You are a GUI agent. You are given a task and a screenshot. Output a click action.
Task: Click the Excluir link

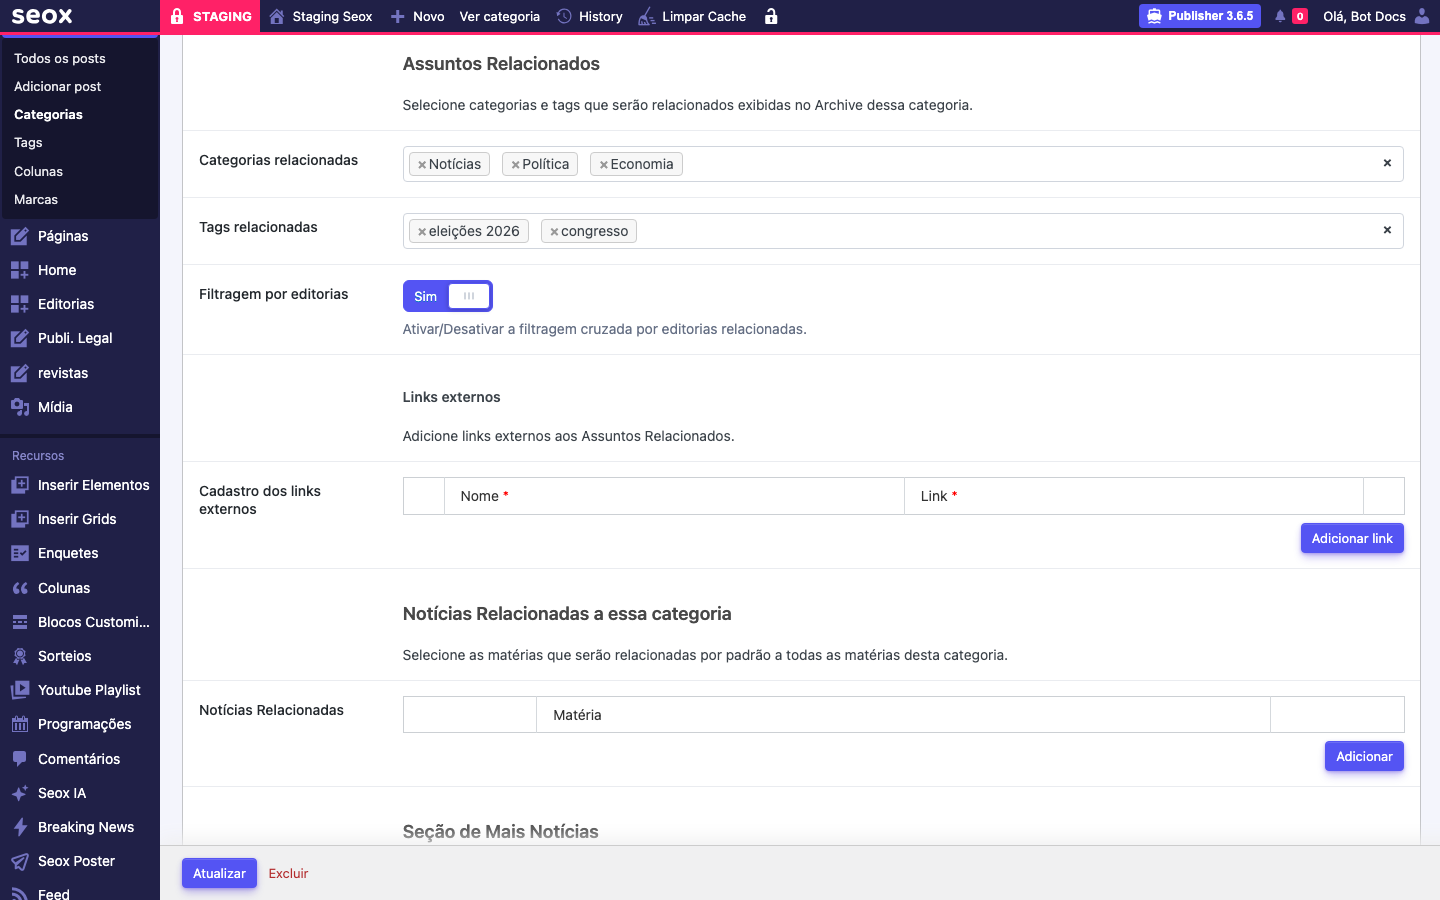[288, 873]
